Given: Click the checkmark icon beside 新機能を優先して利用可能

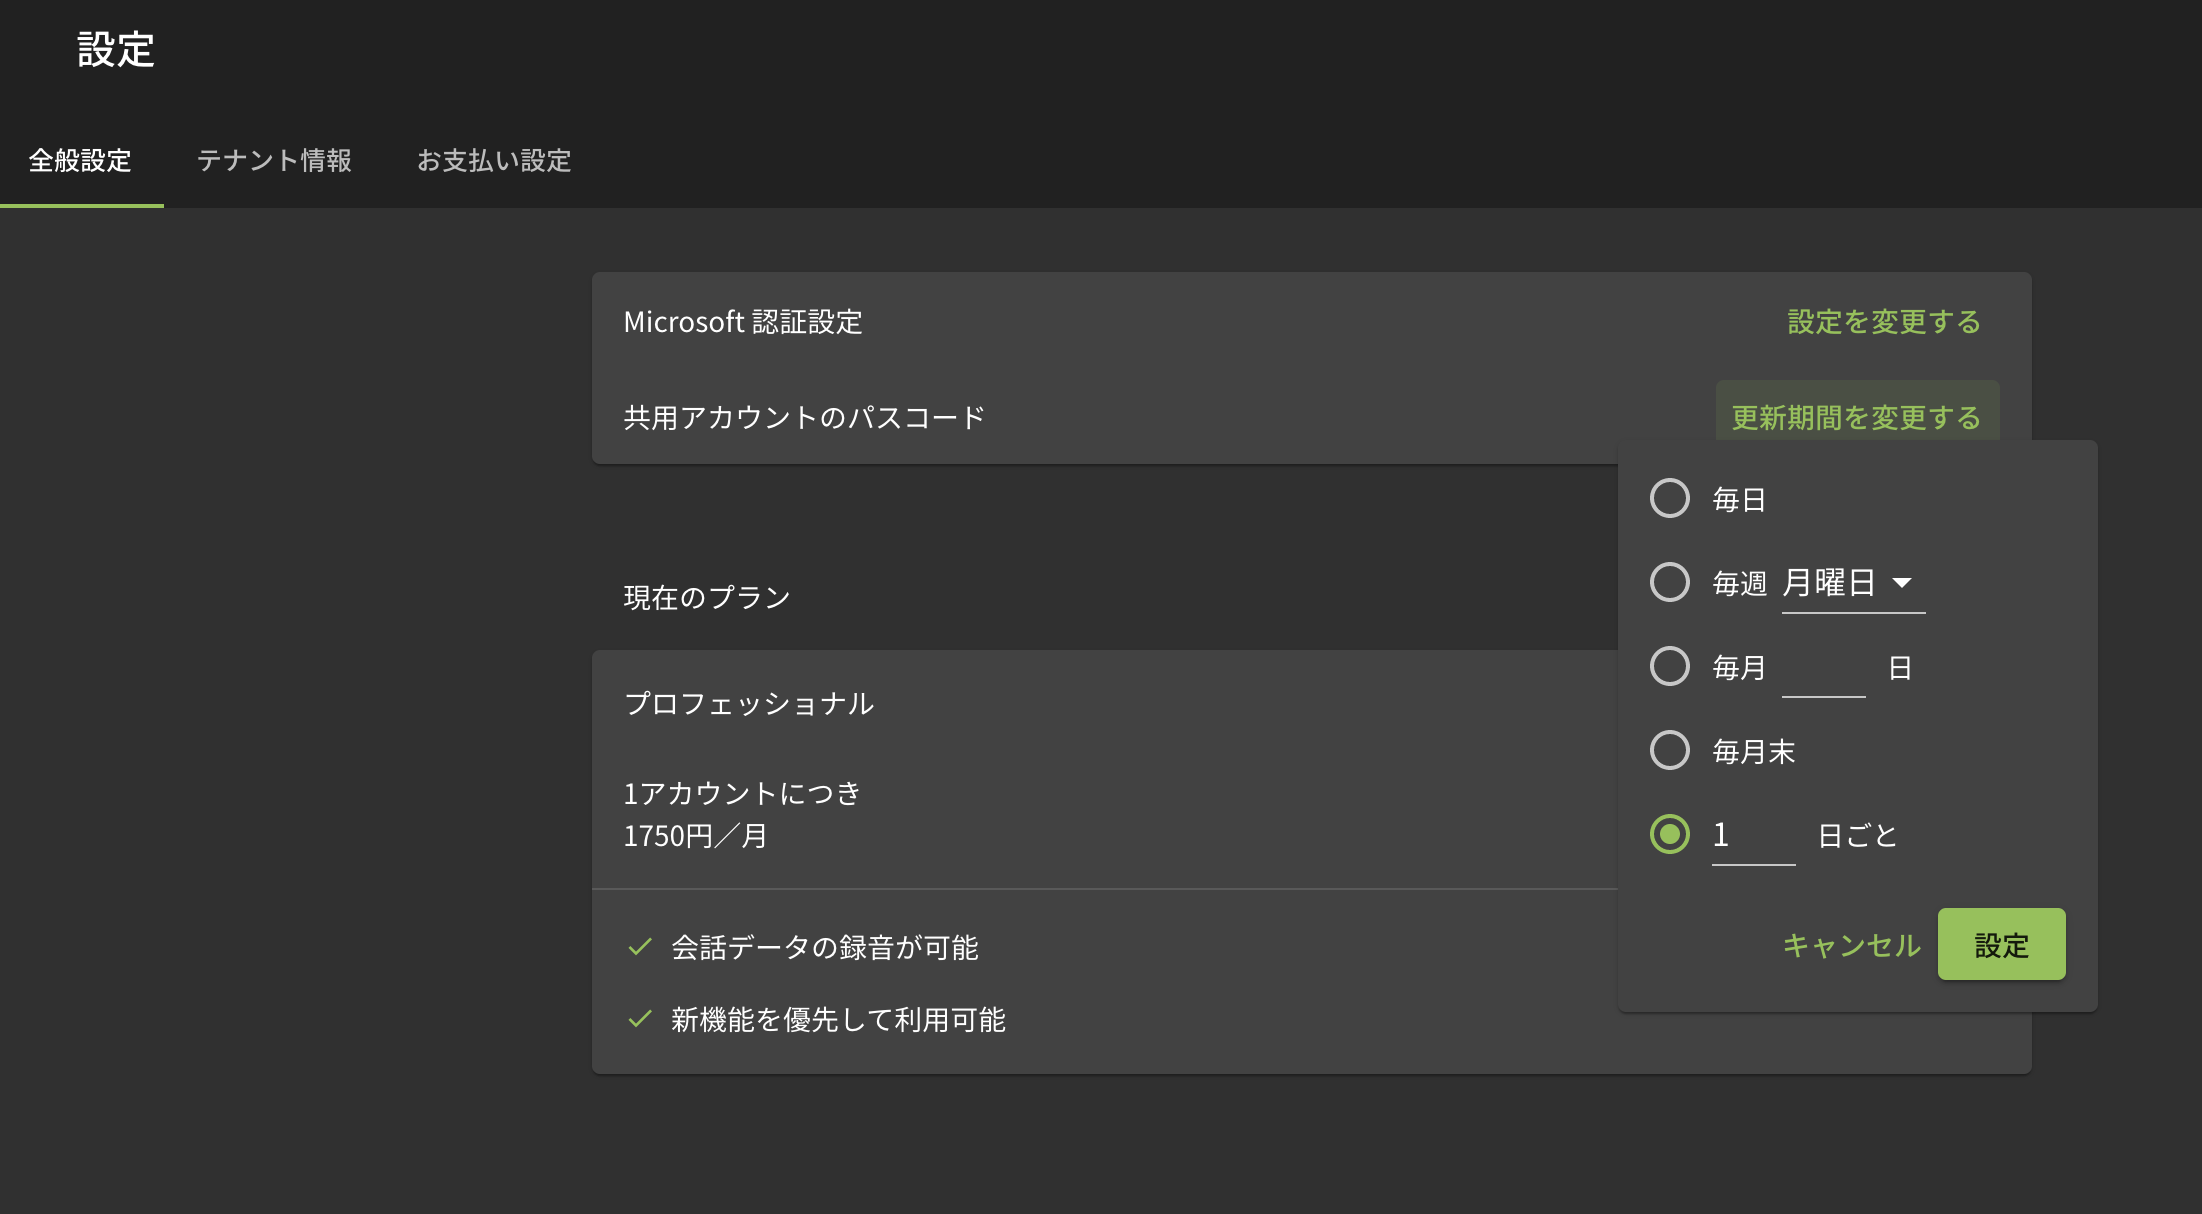Looking at the screenshot, I should click(x=640, y=1019).
